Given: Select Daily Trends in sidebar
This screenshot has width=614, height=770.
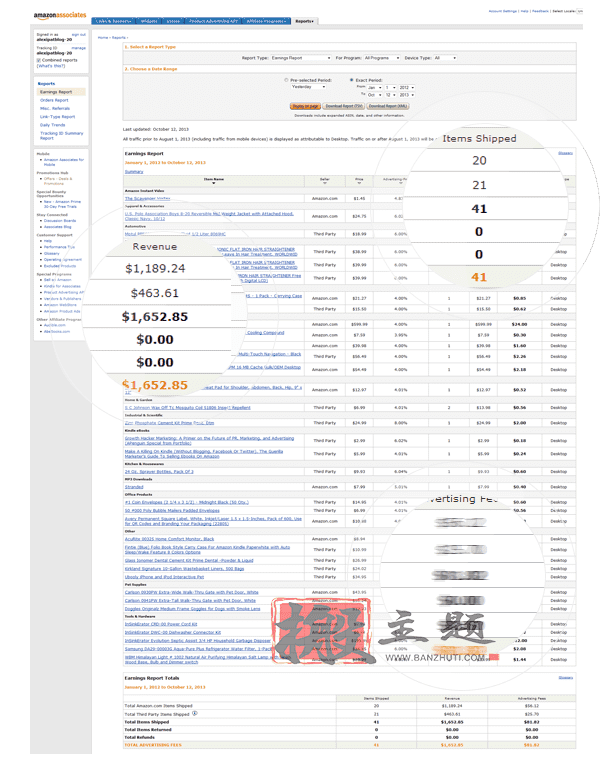Looking at the screenshot, I should pyautogui.click(x=52, y=125).
